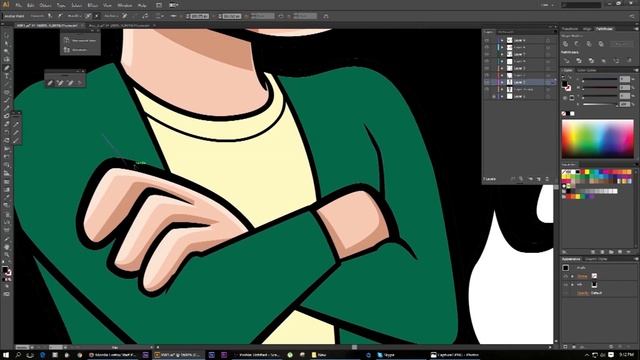Open the Arrange Documents icon in menu bar
This screenshot has height=360, width=640.
[x=173, y=5]
